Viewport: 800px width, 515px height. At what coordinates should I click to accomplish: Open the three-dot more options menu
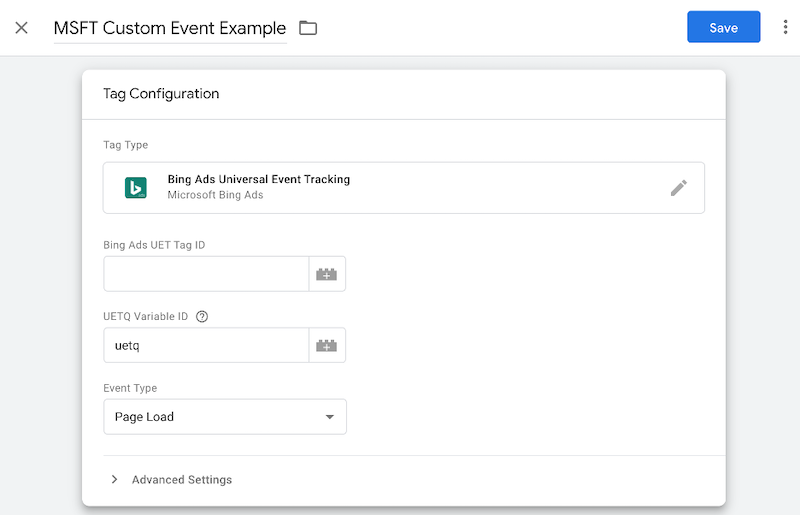point(785,27)
